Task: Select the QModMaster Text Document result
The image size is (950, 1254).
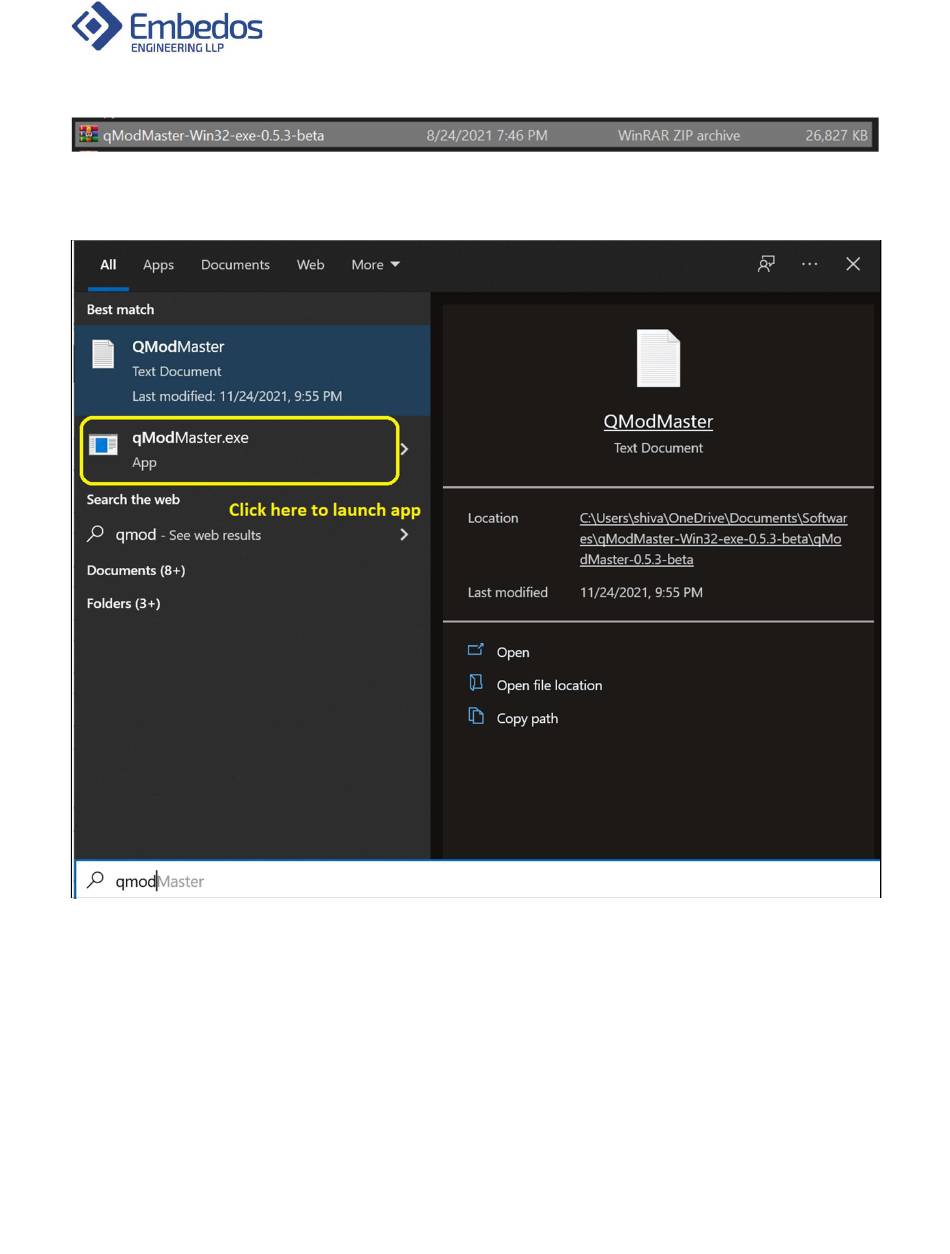Action: (252, 370)
